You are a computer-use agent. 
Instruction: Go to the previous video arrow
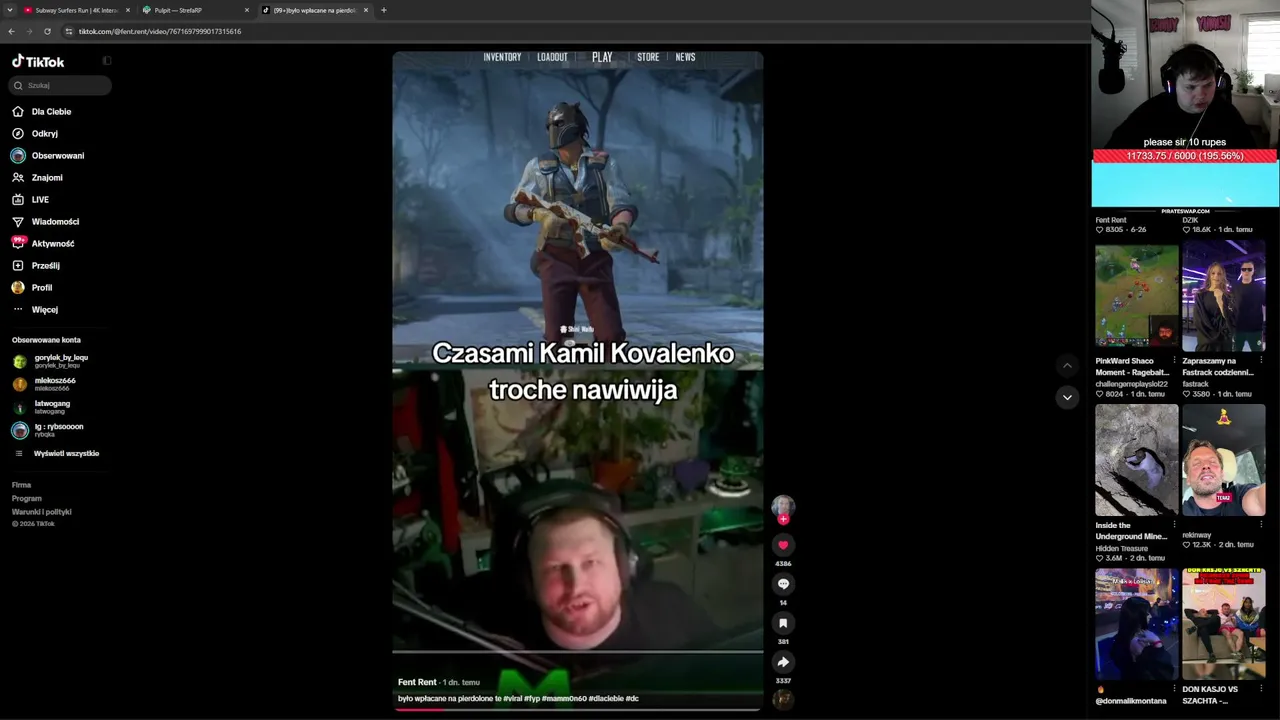1067,366
